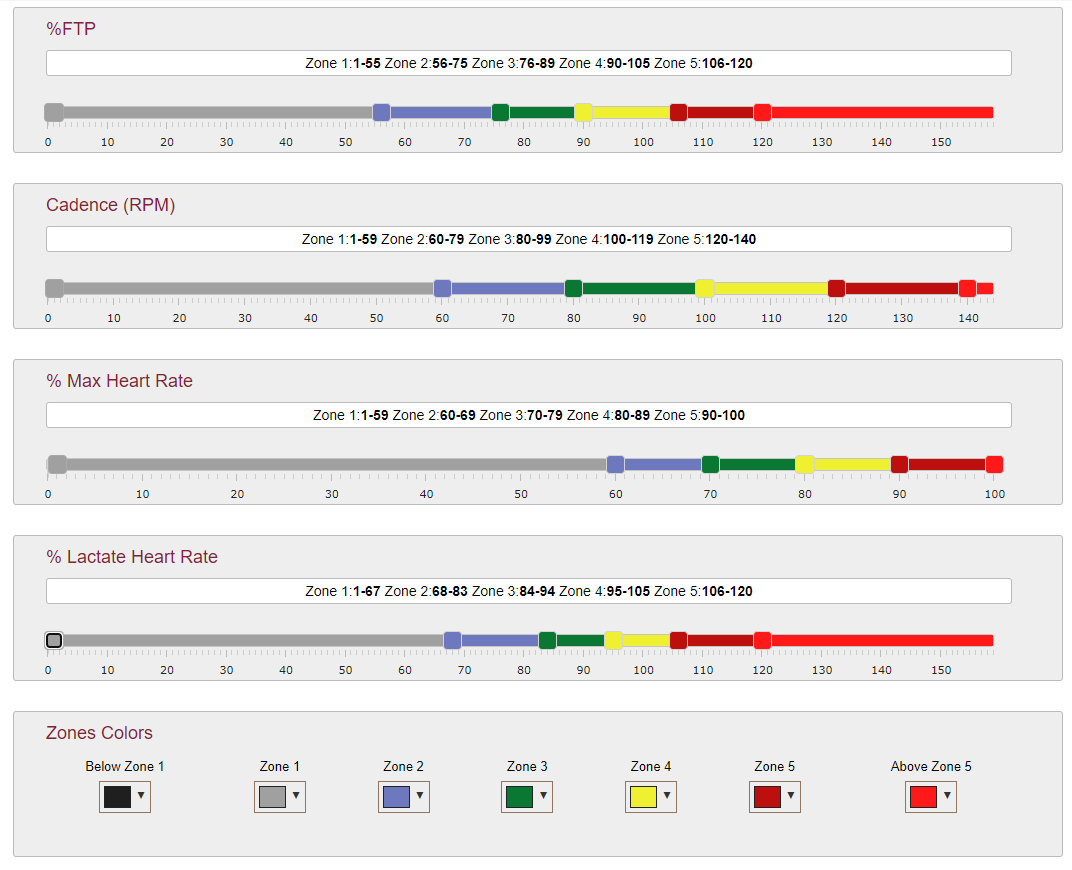Screen dimensions: 1072x870
Task: Click the focused gray Lactate Heart Rate handle
Action: (54, 640)
